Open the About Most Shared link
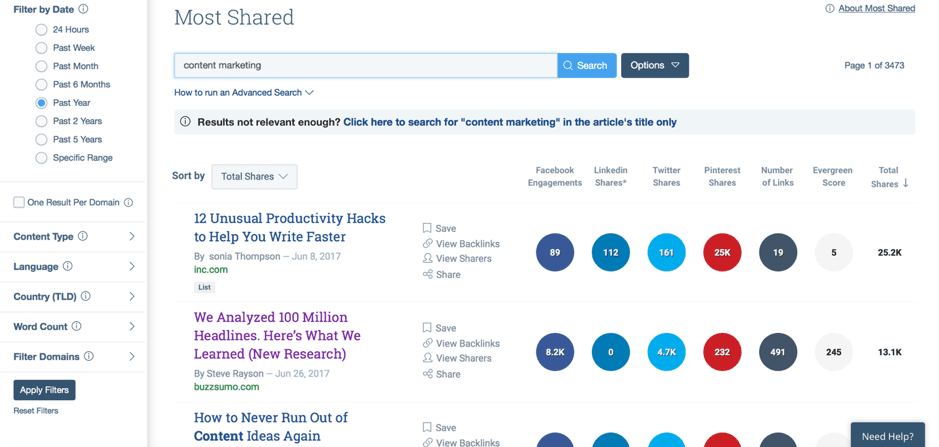 coord(877,8)
